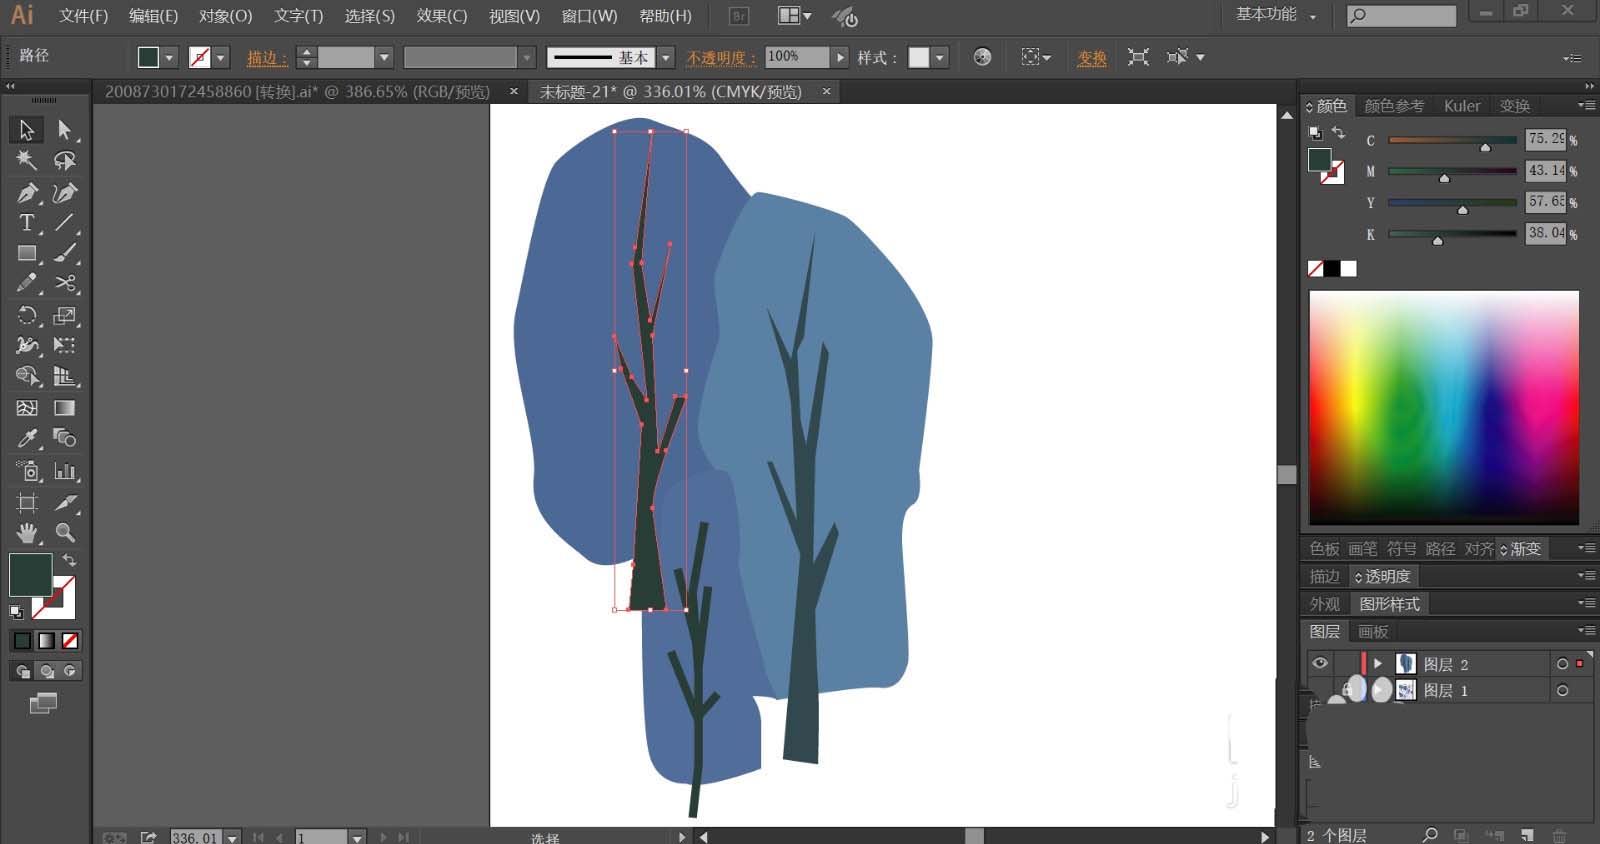This screenshot has width=1600, height=844.
Task: Expand the 图层 2 layer contents
Action: [1378, 663]
